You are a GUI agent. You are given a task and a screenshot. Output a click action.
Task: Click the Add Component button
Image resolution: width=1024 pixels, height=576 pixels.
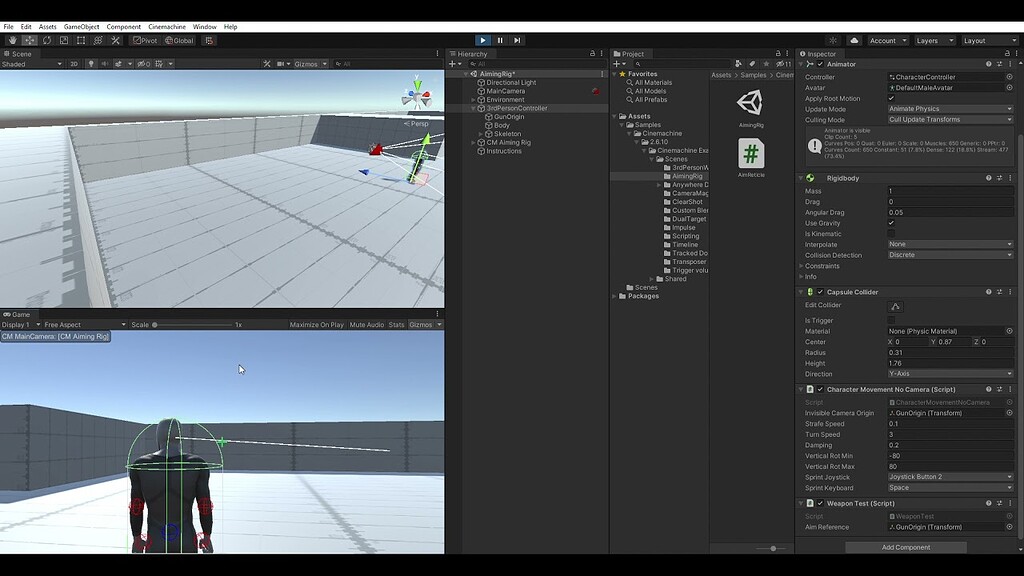[906, 547]
